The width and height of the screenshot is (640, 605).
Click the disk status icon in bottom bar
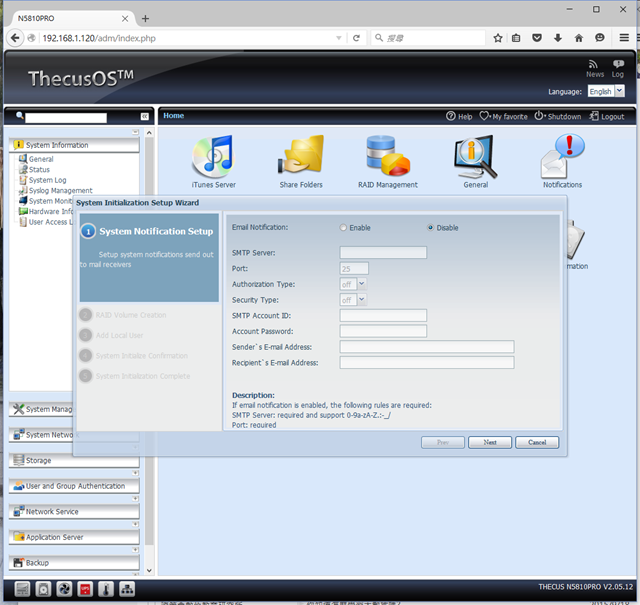[x=43, y=589]
